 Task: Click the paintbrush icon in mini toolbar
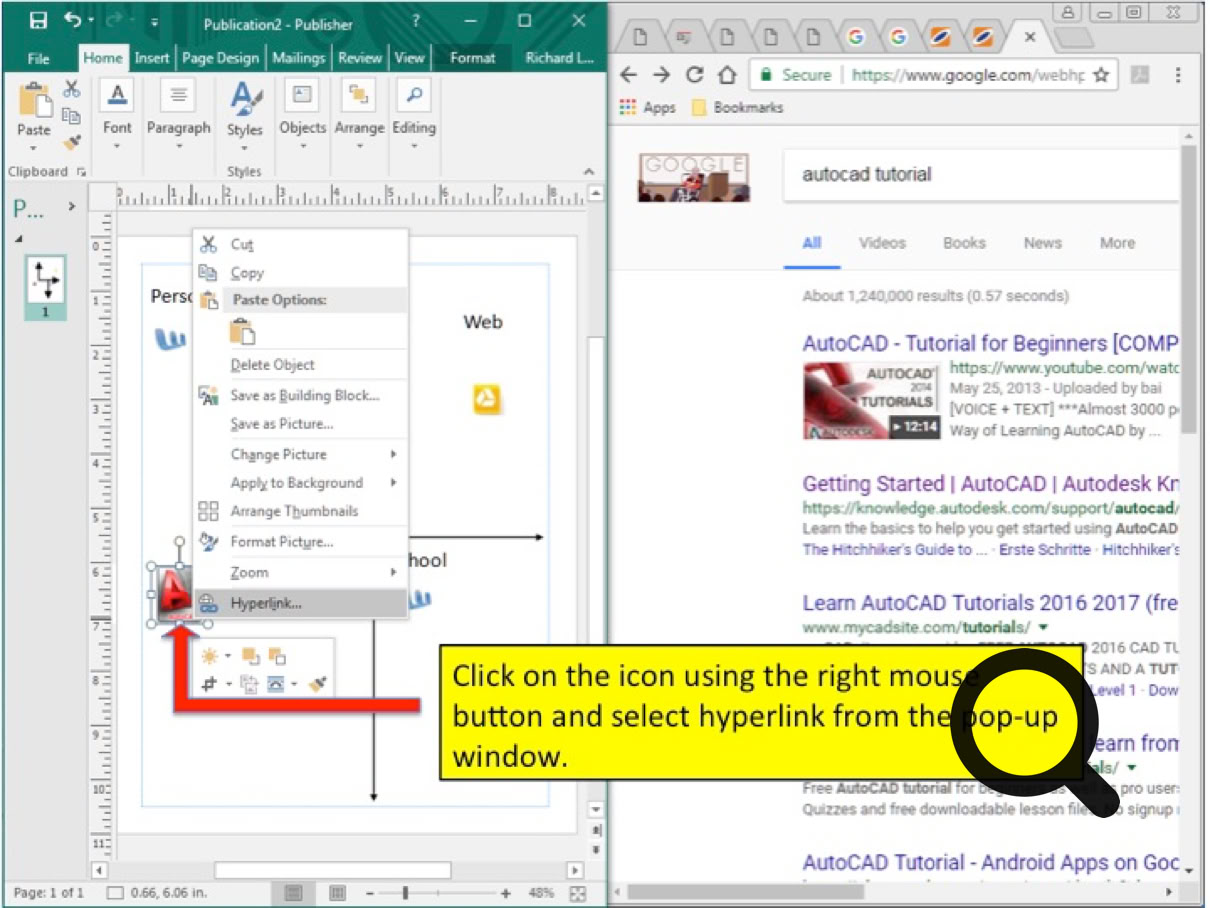click(318, 685)
